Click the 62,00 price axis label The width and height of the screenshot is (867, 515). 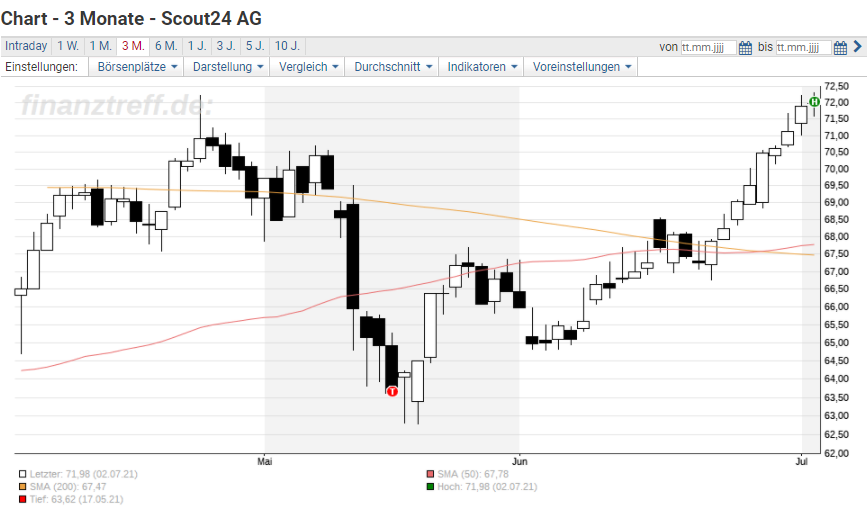[836, 454]
